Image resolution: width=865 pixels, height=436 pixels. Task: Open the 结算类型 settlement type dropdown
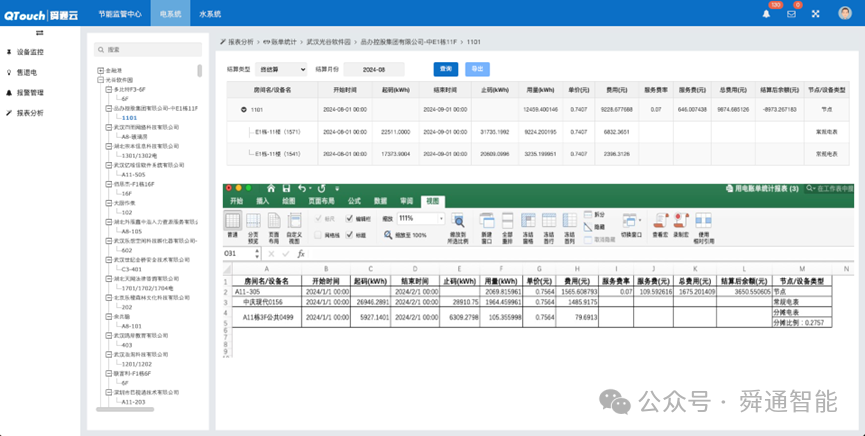tap(281, 69)
